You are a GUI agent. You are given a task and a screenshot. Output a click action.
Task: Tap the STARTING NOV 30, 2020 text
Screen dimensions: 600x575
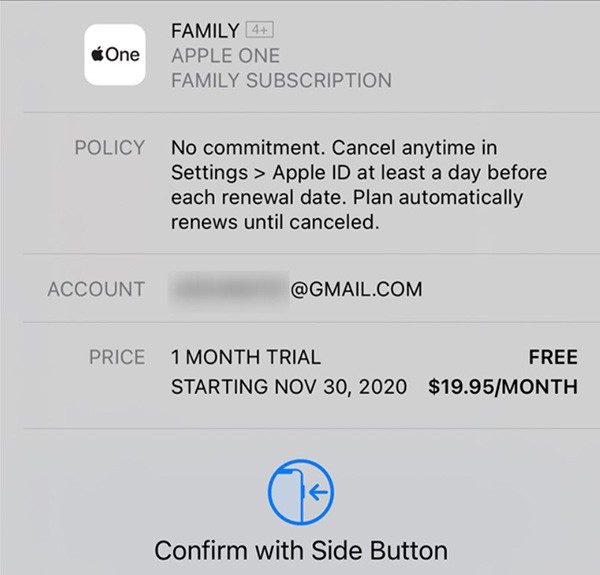click(289, 386)
